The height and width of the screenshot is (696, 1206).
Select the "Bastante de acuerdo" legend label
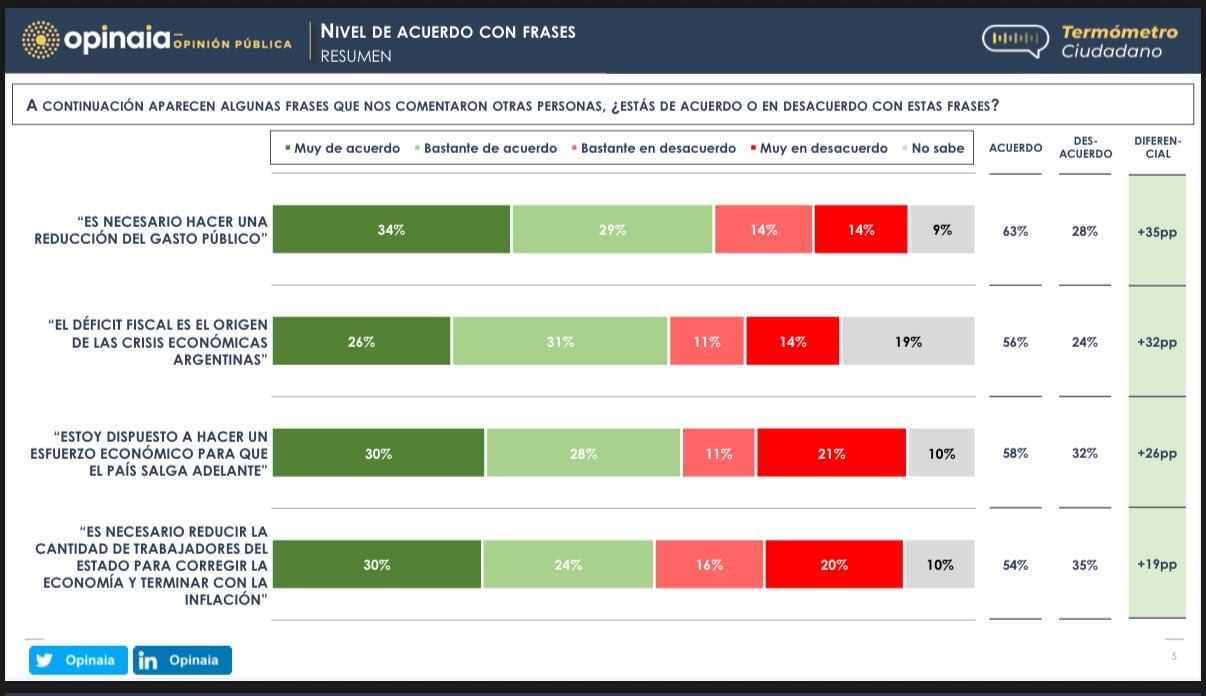pyautogui.click(x=490, y=148)
